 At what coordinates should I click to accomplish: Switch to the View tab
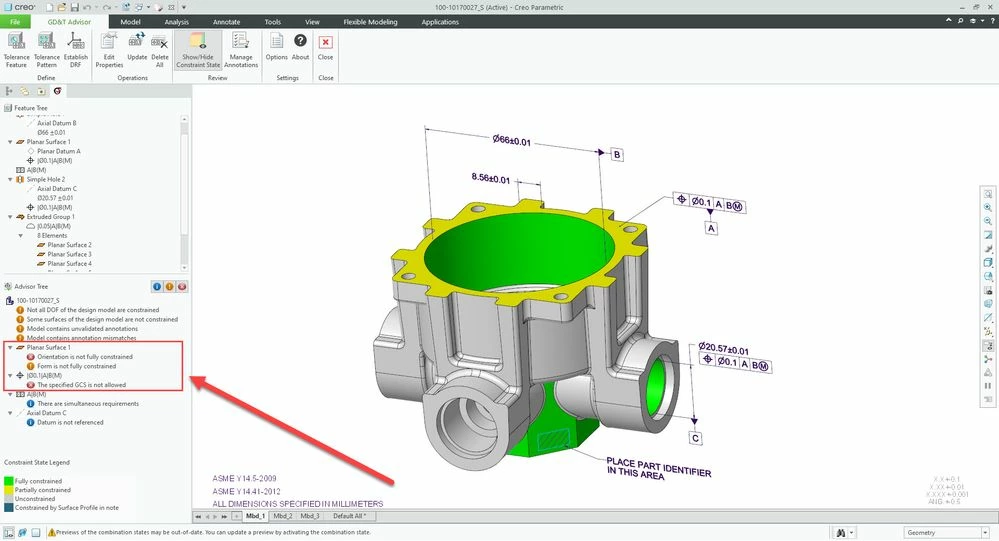click(x=312, y=22)
